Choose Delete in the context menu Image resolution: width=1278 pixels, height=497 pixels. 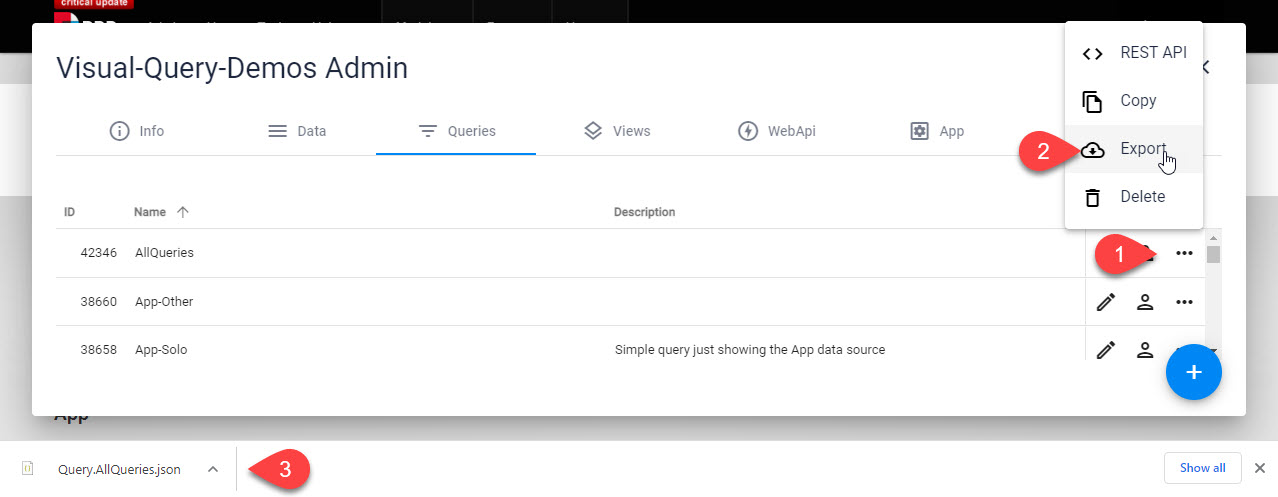[x=1134, y=197]
